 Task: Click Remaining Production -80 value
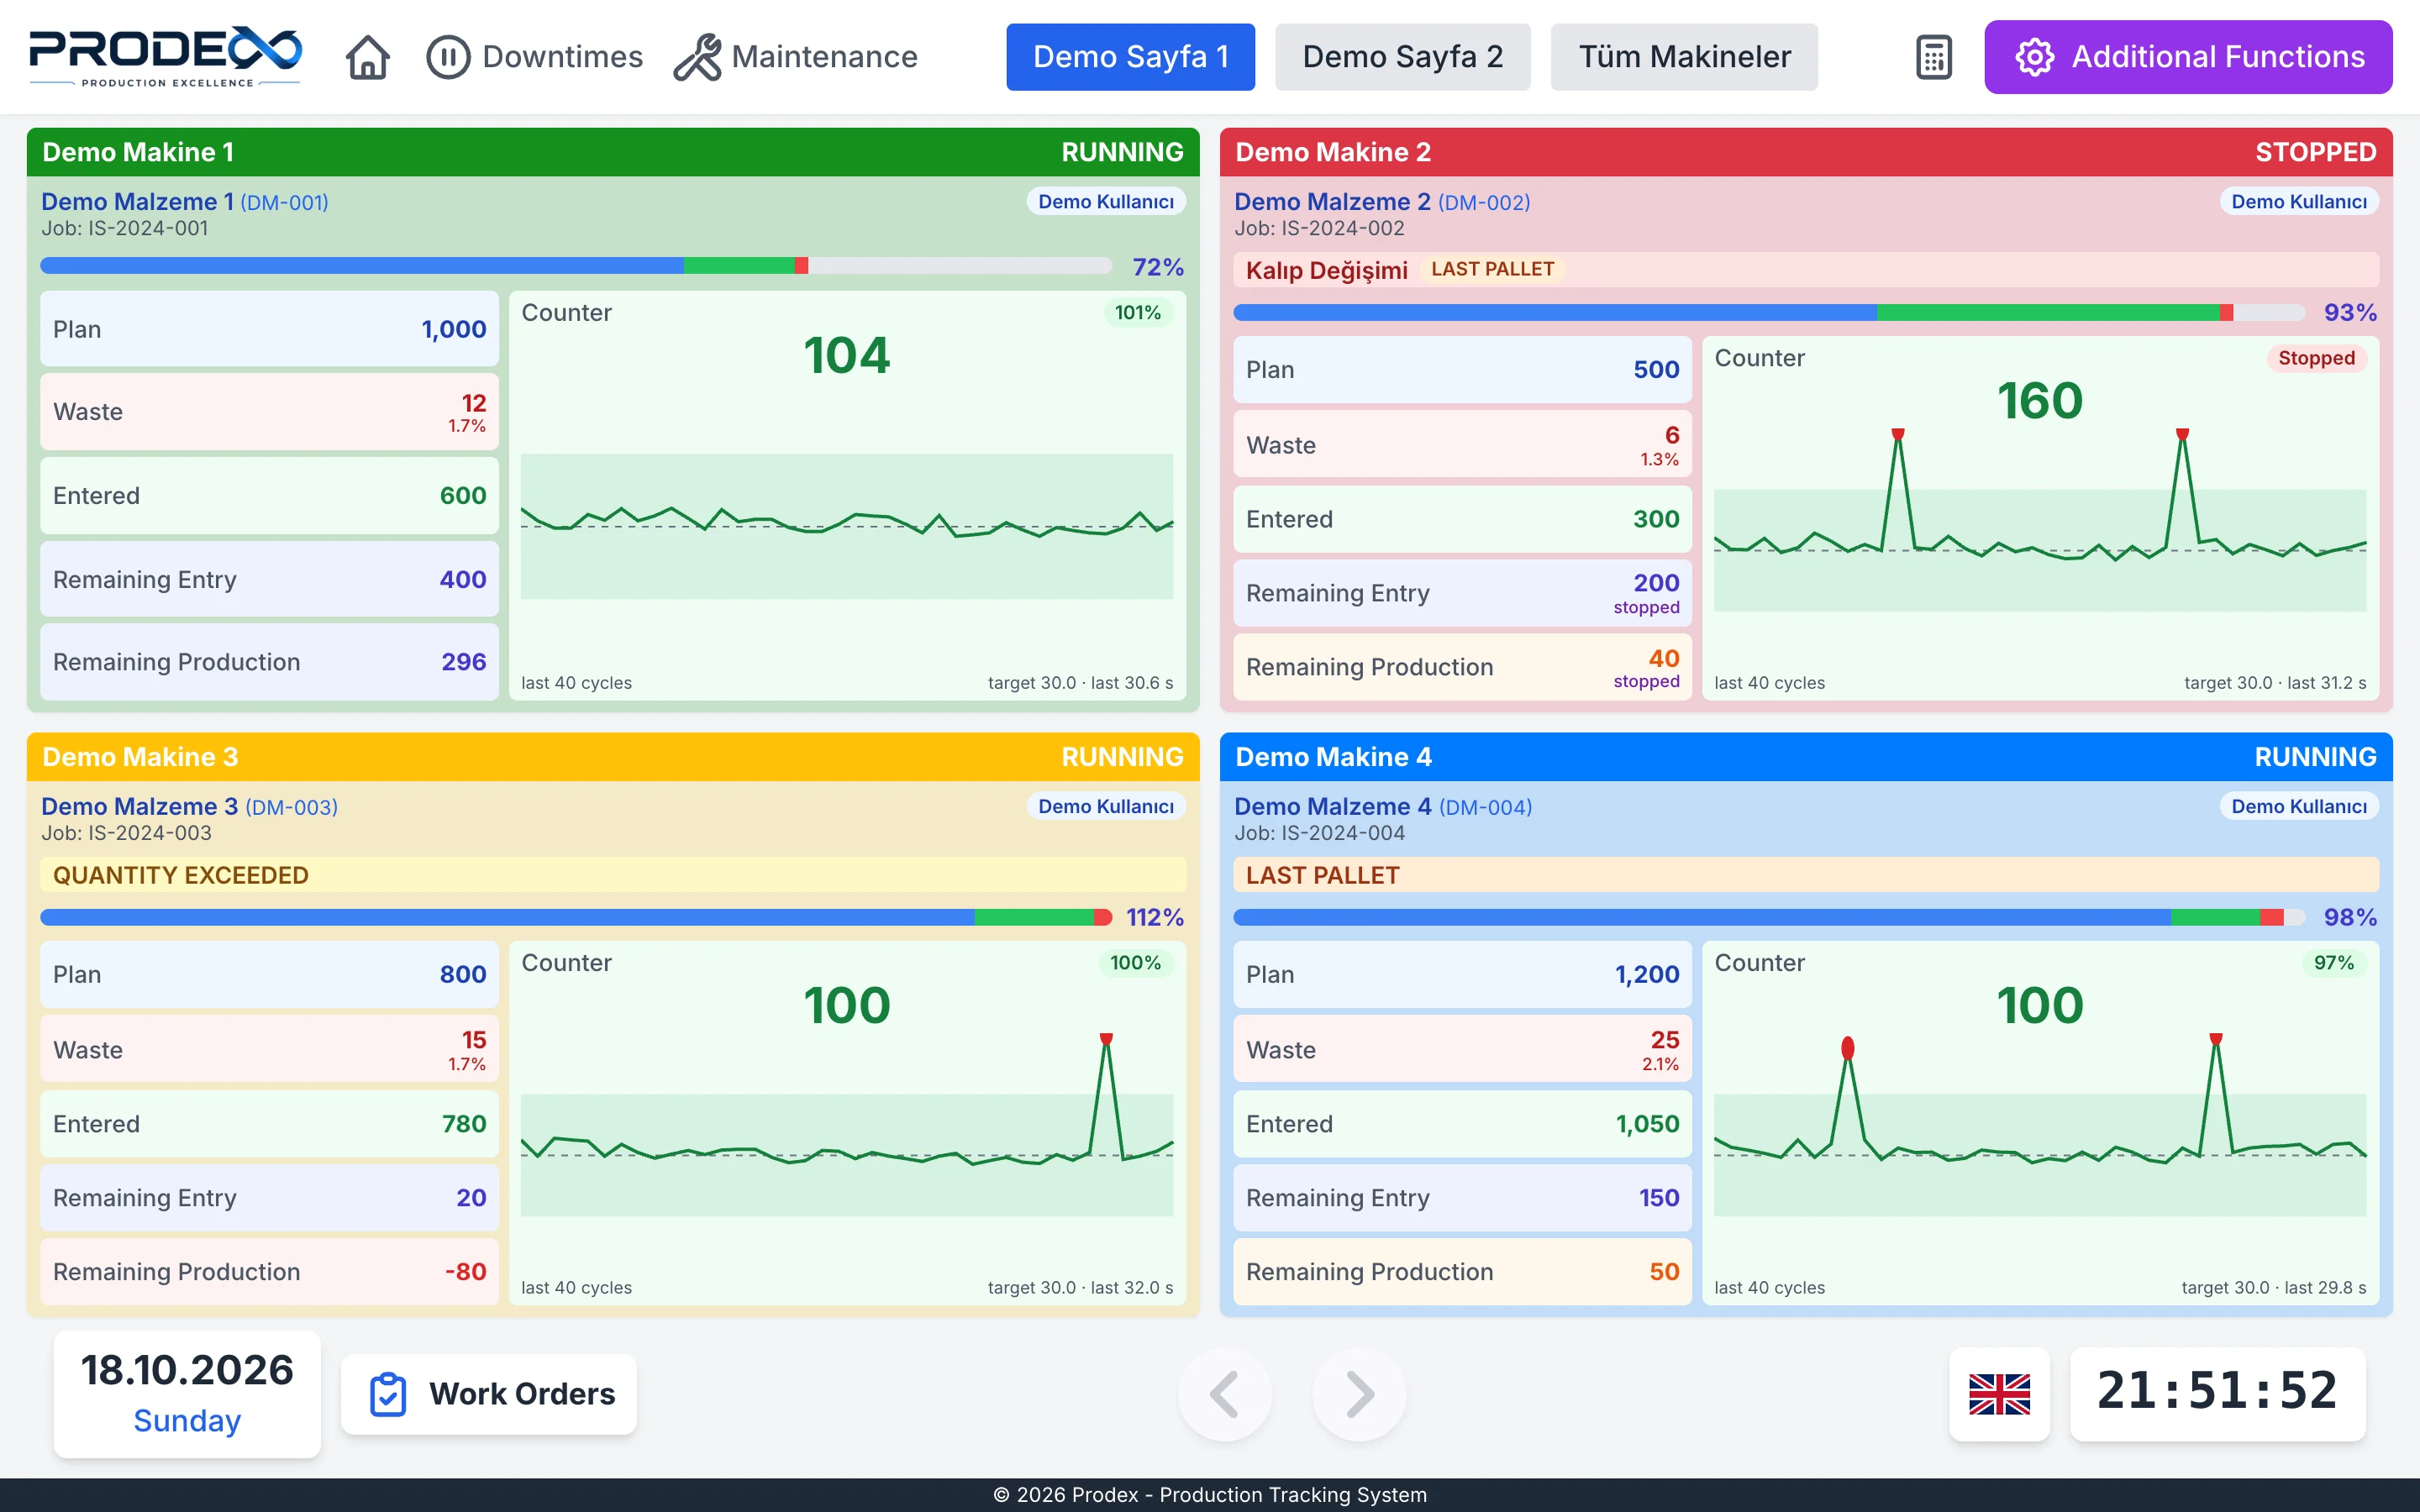(465, 1271)
